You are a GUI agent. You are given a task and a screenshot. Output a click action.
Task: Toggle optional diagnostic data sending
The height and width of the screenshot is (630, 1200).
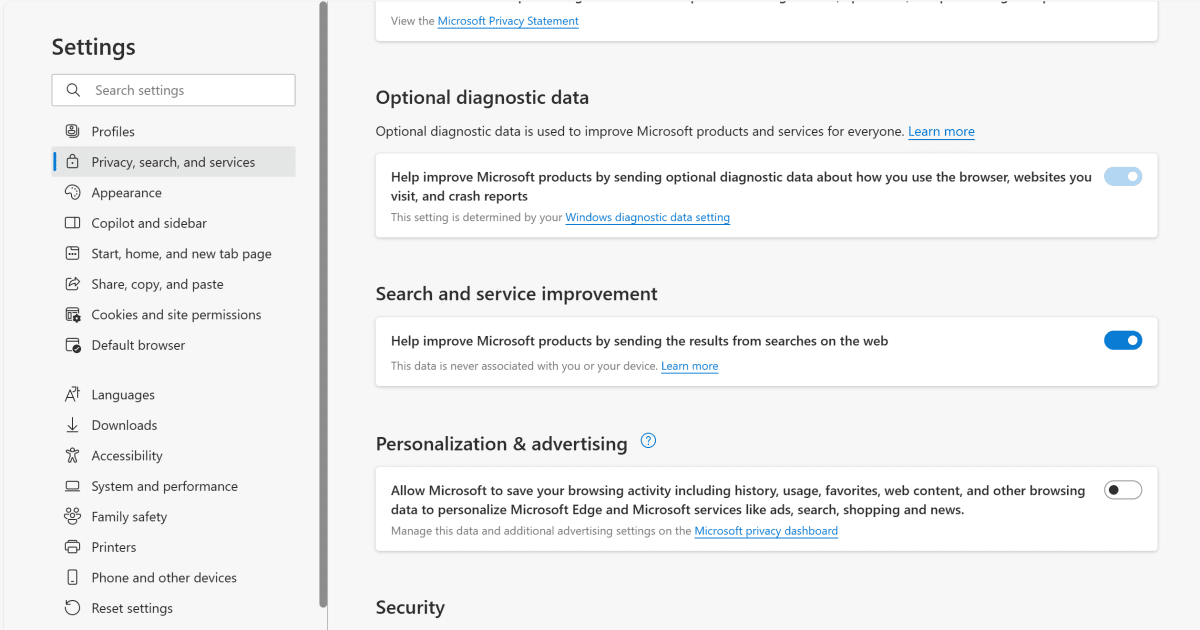(1123, 177)
